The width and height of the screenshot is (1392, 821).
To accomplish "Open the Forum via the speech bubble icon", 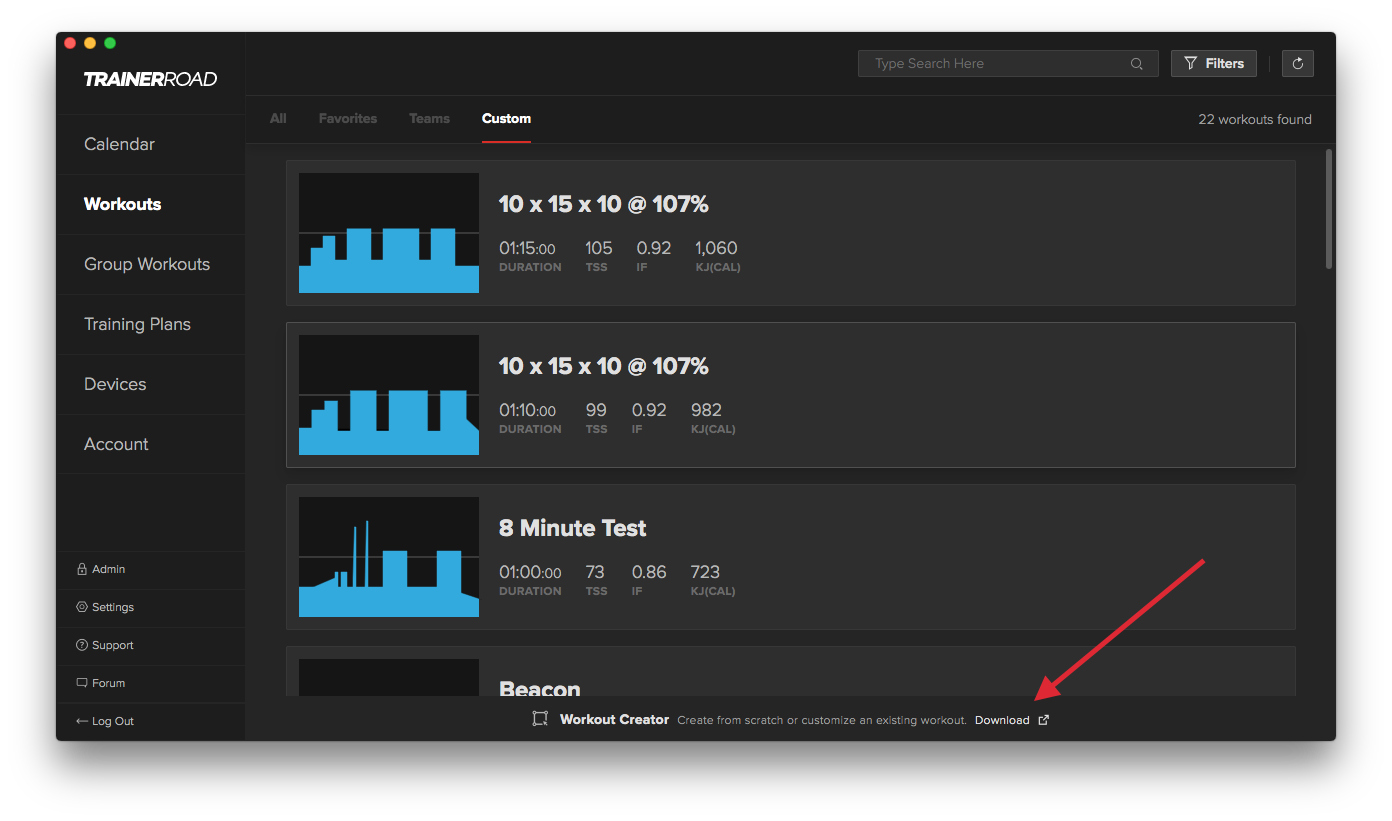I will tap(82, 683).
